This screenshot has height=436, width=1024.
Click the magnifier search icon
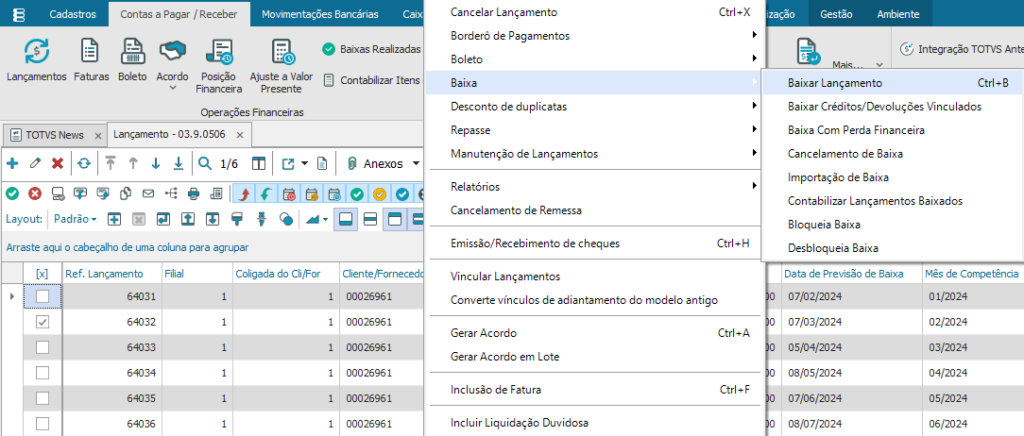click(x=205, y=163)
